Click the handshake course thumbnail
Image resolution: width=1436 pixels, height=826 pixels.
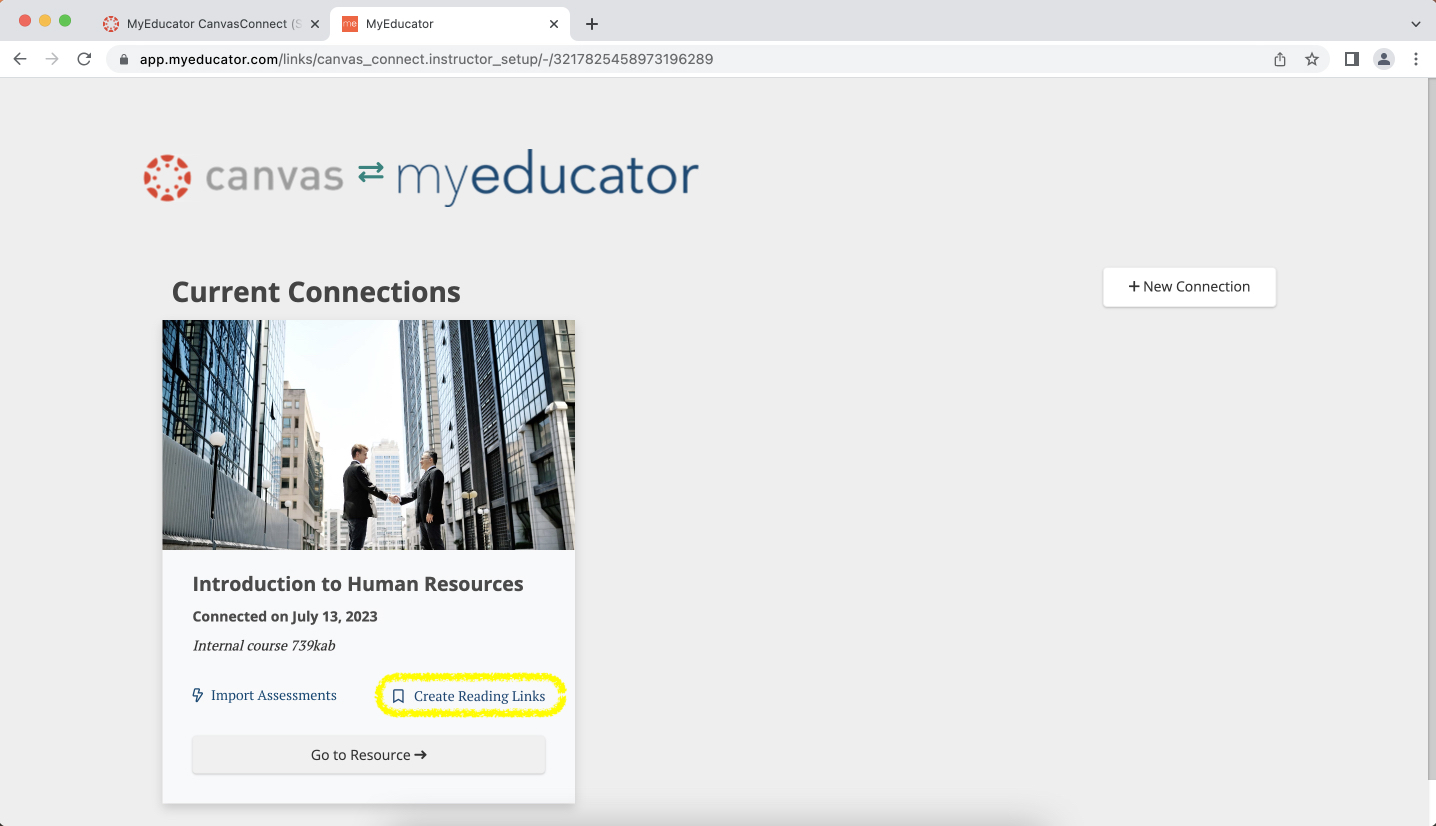click(368, 435)
